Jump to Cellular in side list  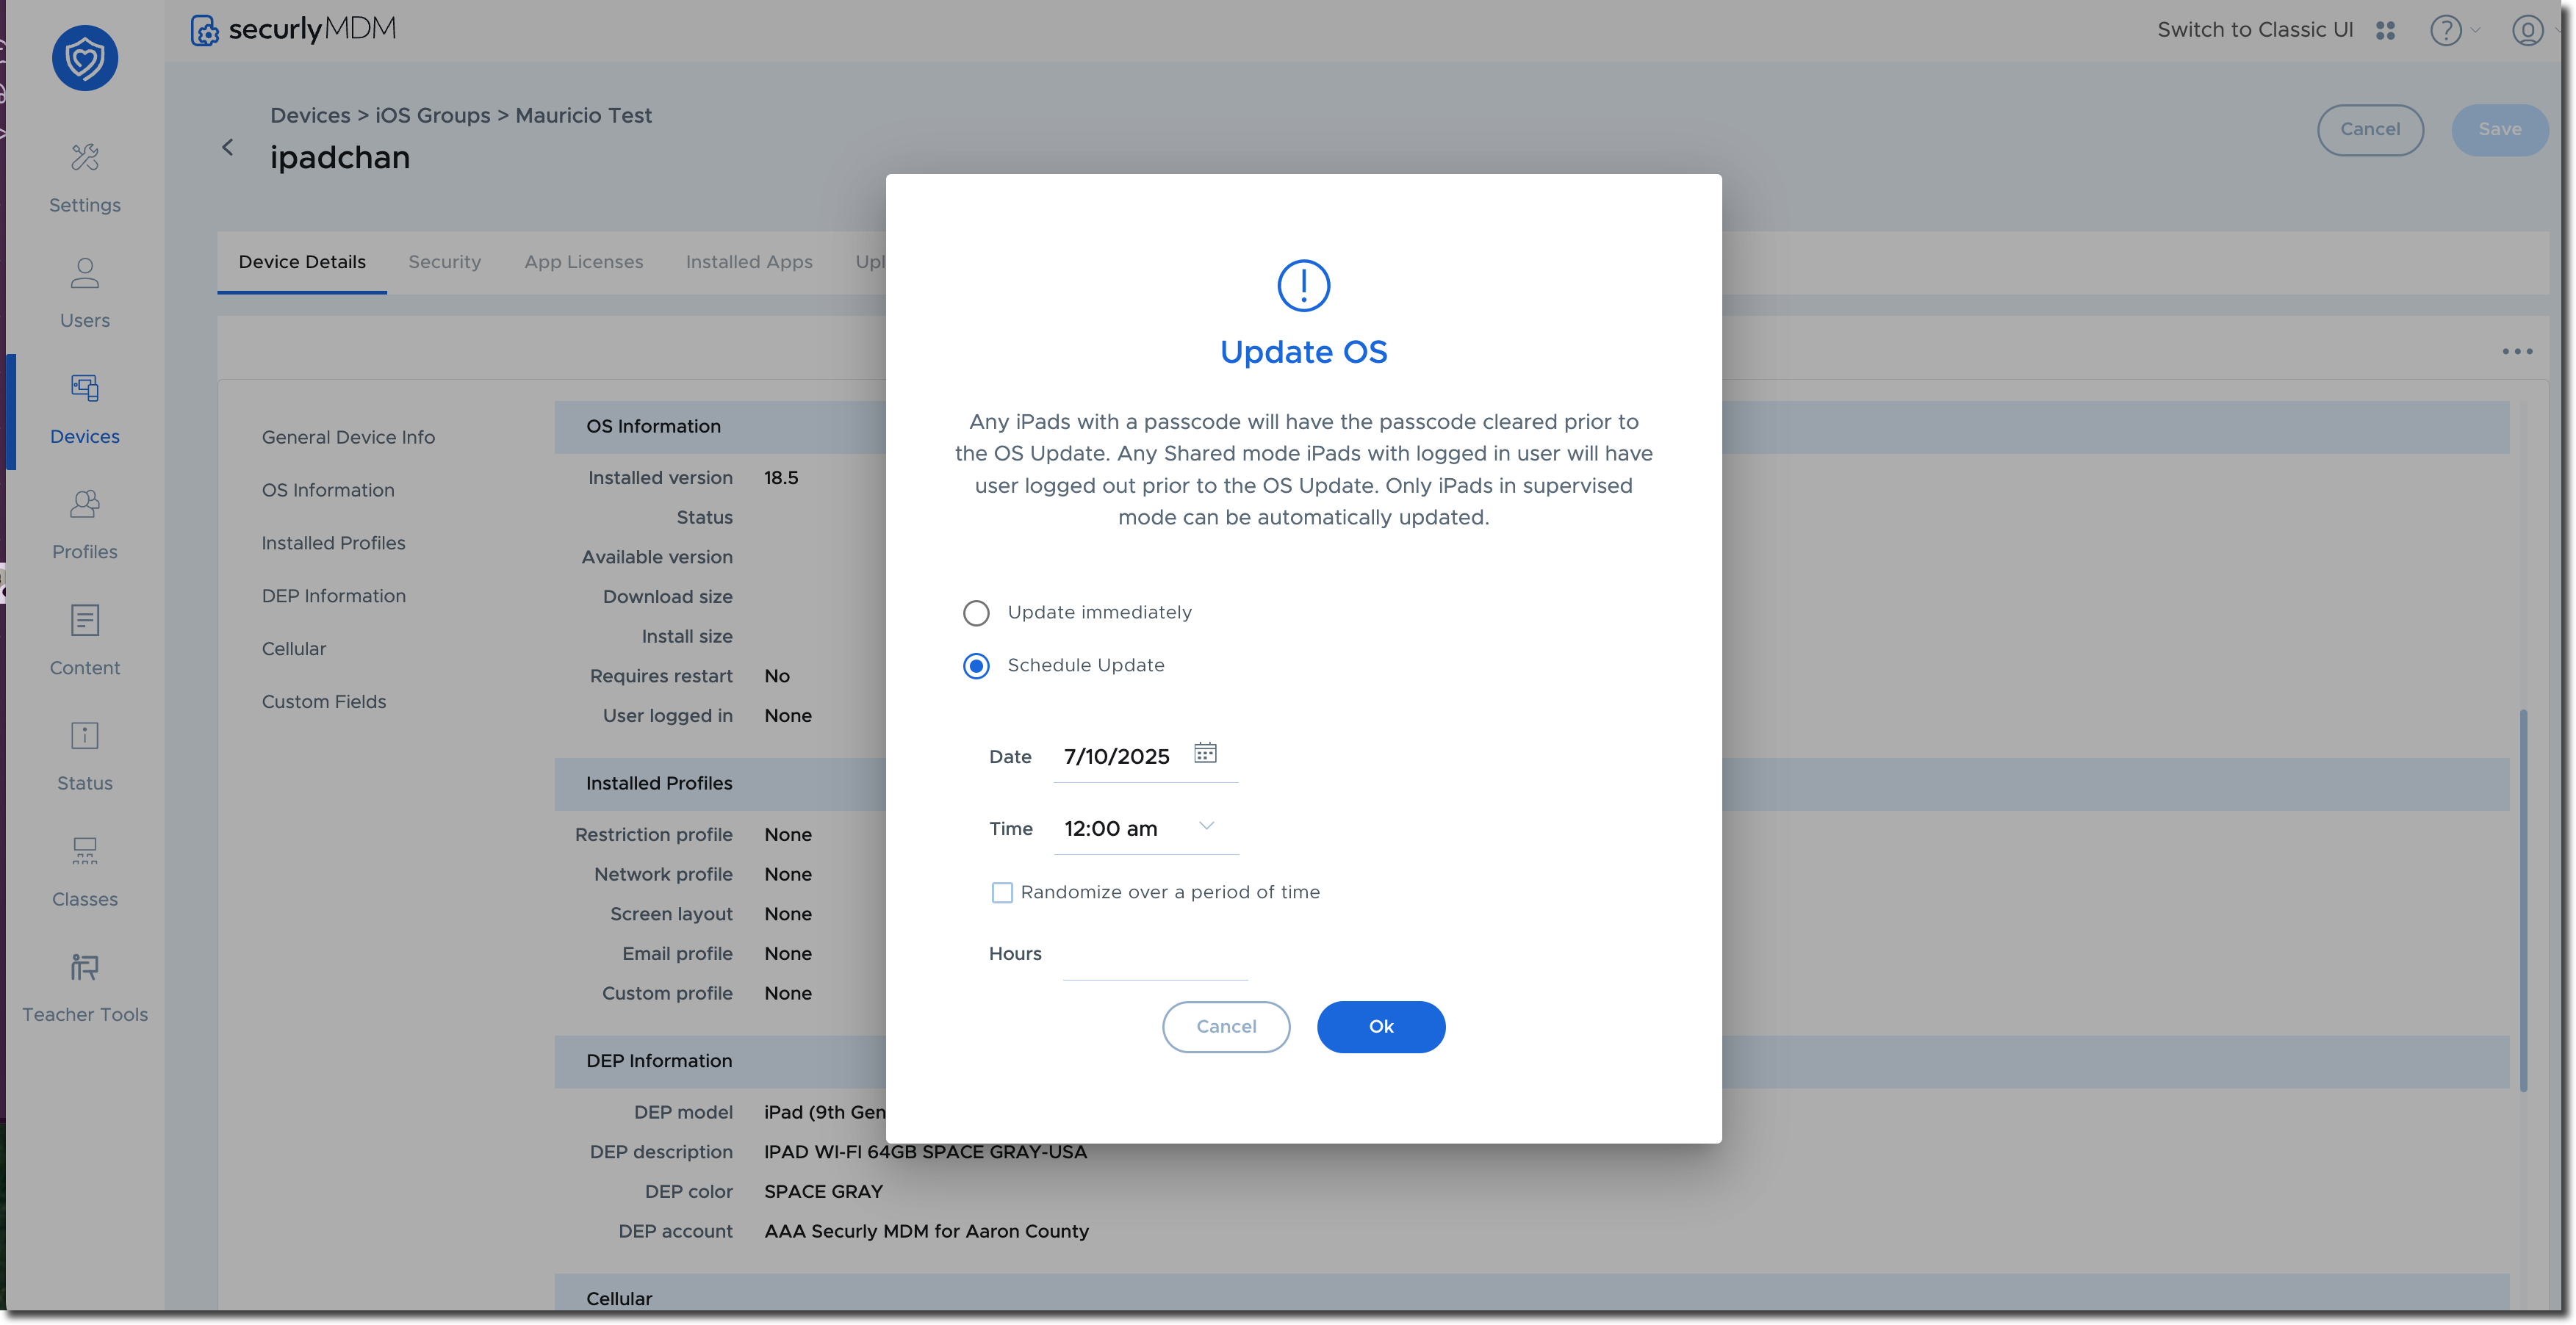[294, 649]
